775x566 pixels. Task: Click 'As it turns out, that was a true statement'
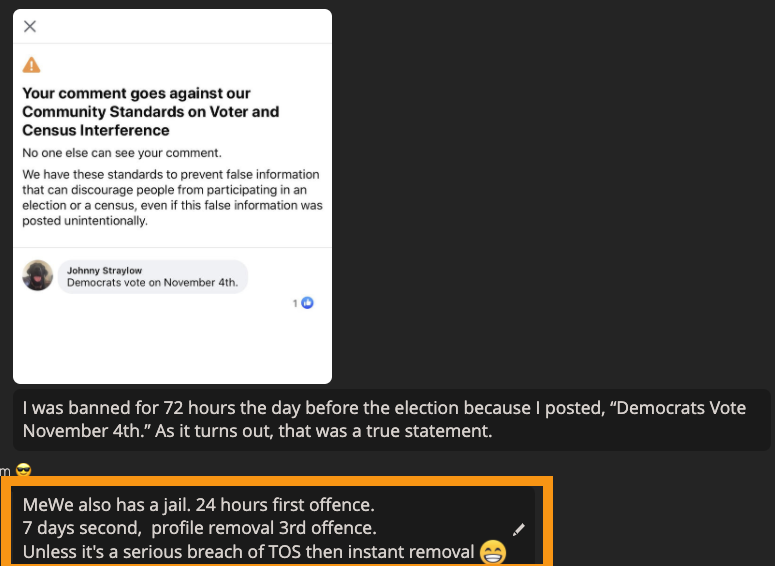(x=324, y=431)
